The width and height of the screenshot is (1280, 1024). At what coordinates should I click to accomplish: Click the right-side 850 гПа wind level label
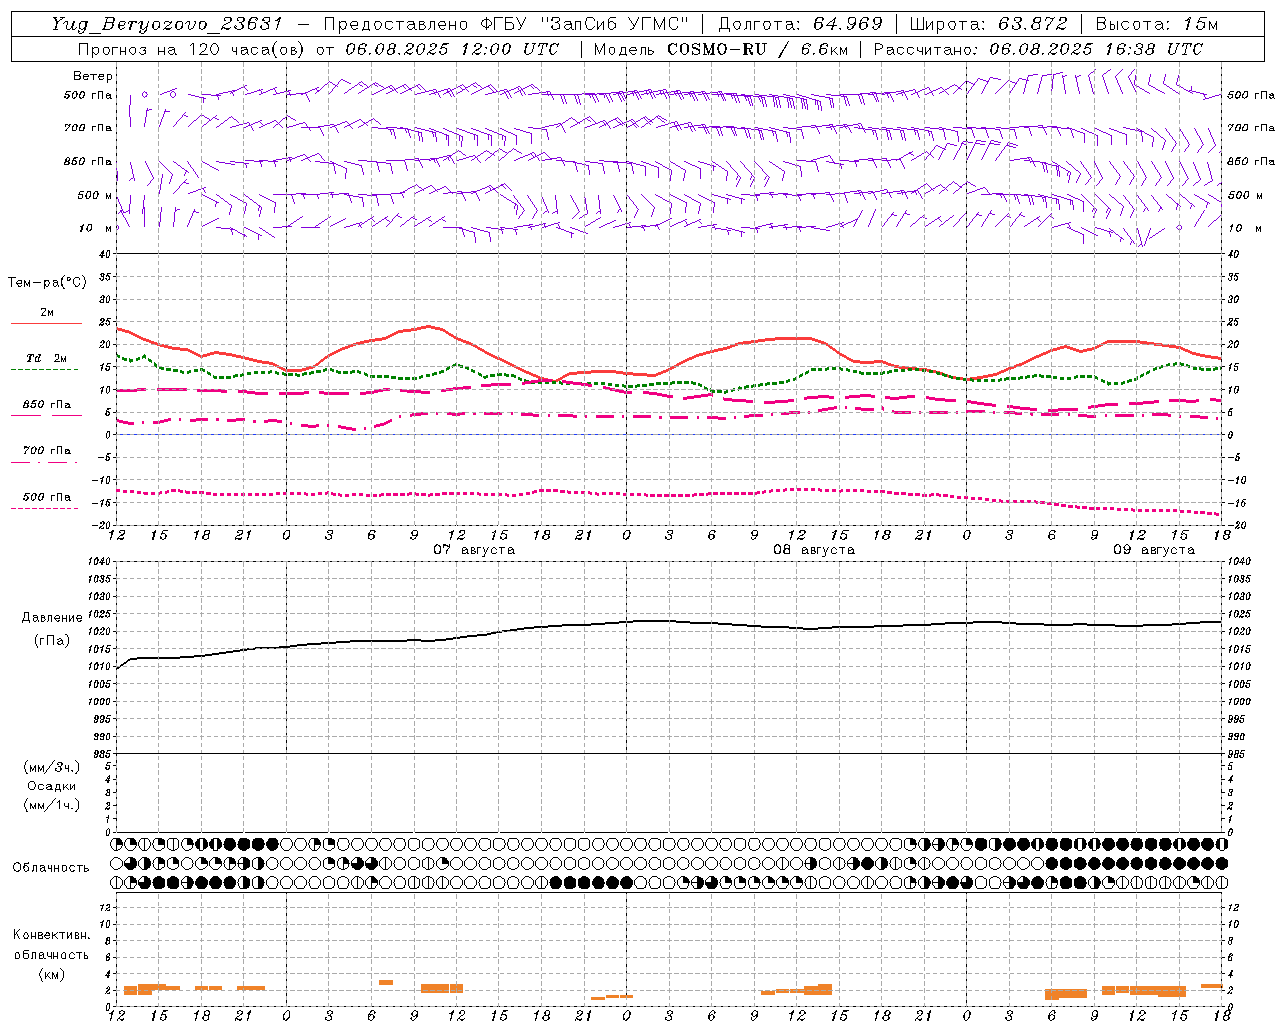point(1251,161)
